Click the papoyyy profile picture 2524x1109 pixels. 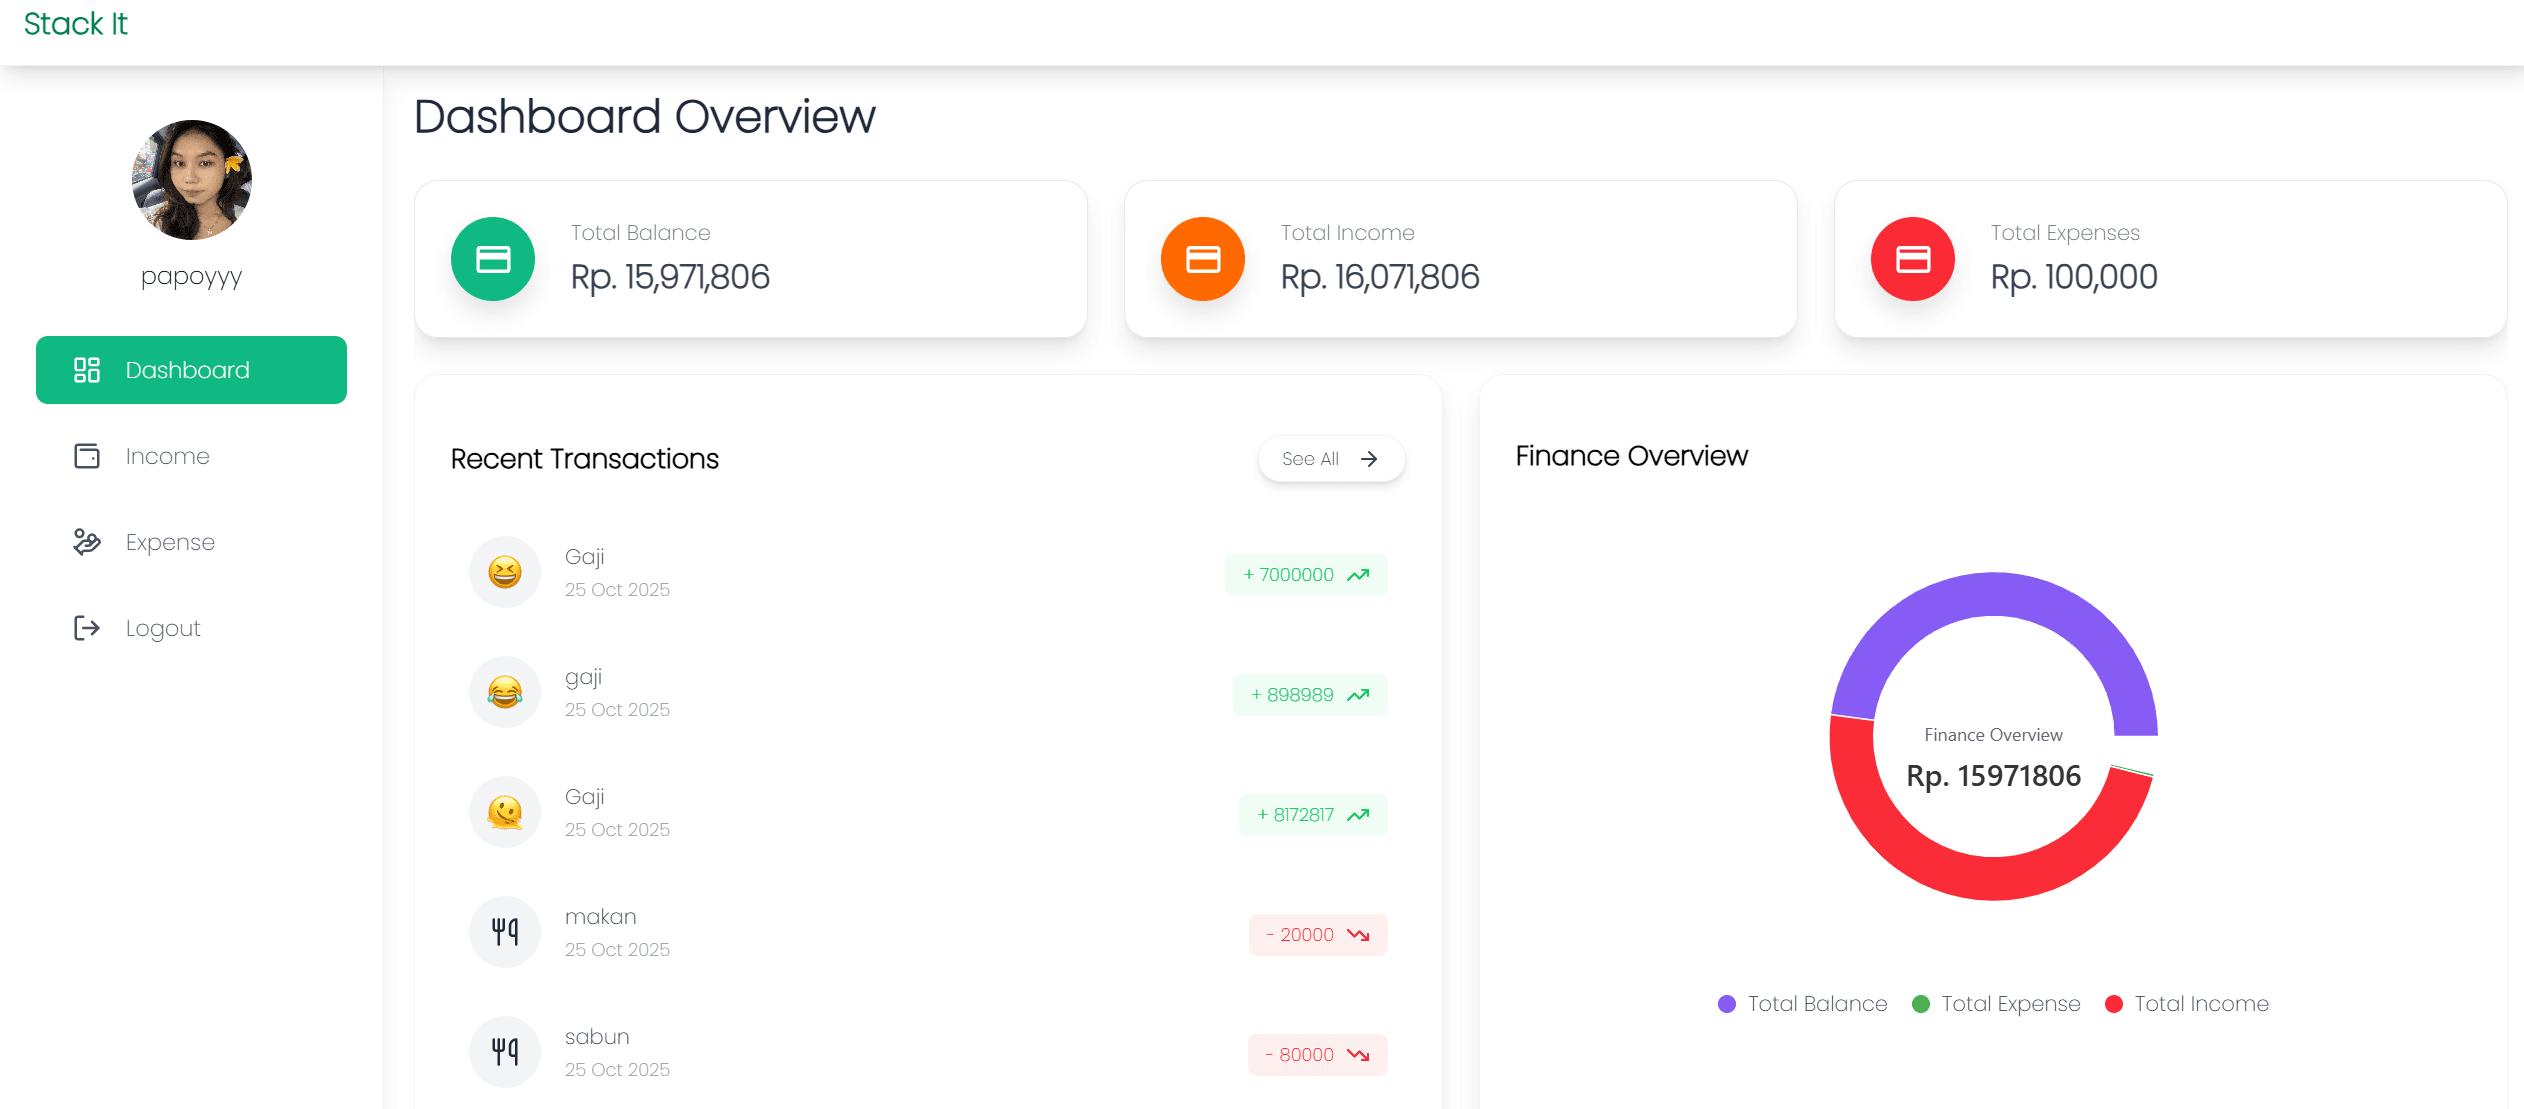coord(191,180)
